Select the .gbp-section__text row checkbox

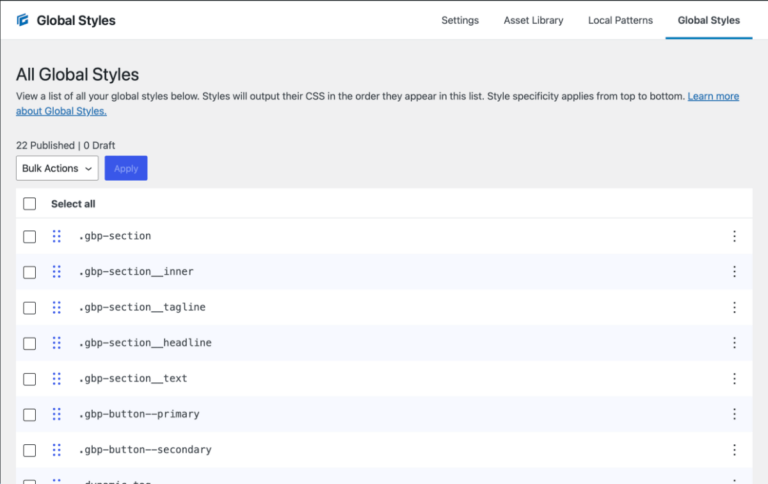pyautogui.click(x=29, y=379)
